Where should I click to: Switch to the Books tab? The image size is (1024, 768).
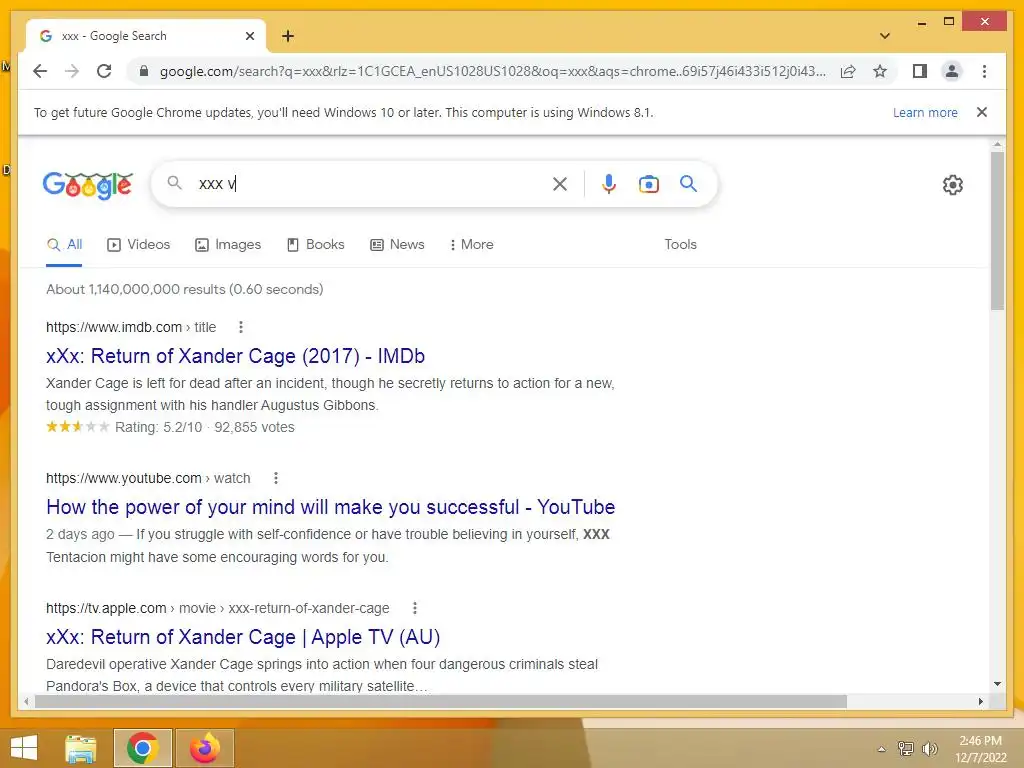pyautogui.click(x=316, y=245)
